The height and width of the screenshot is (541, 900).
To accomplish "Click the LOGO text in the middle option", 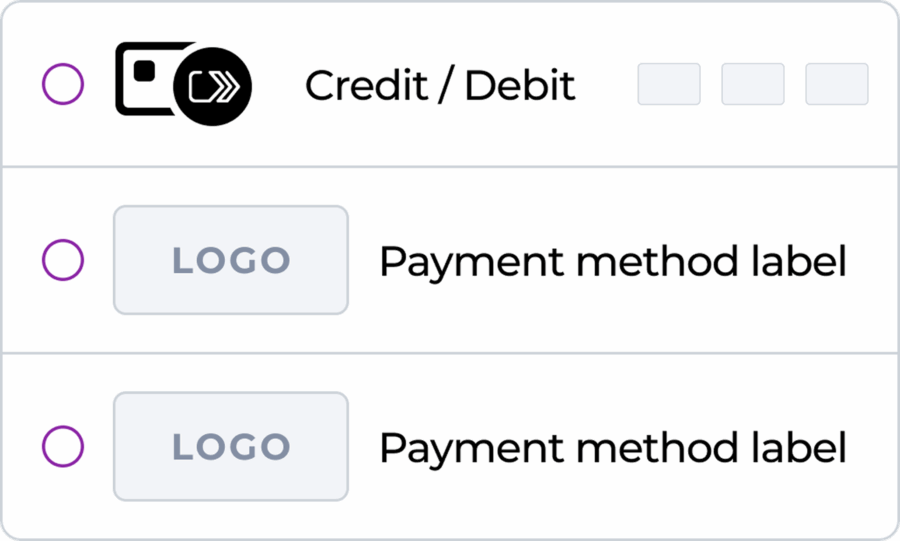I will (231, 260).
